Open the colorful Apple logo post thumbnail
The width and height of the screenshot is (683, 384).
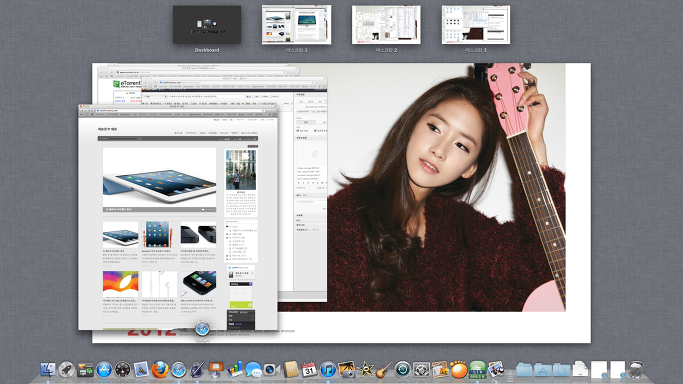click(121, 284)
